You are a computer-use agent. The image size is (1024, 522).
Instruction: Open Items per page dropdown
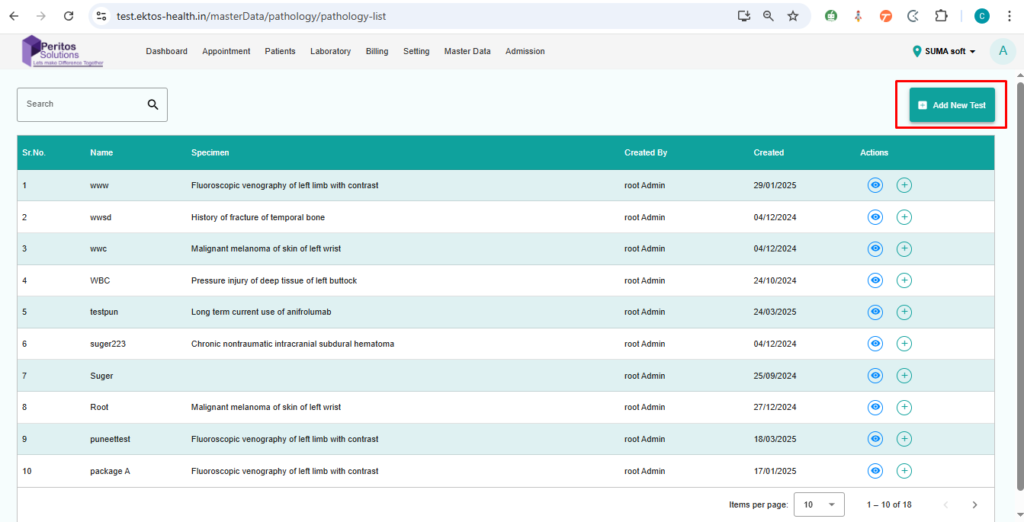coord(819,505)
